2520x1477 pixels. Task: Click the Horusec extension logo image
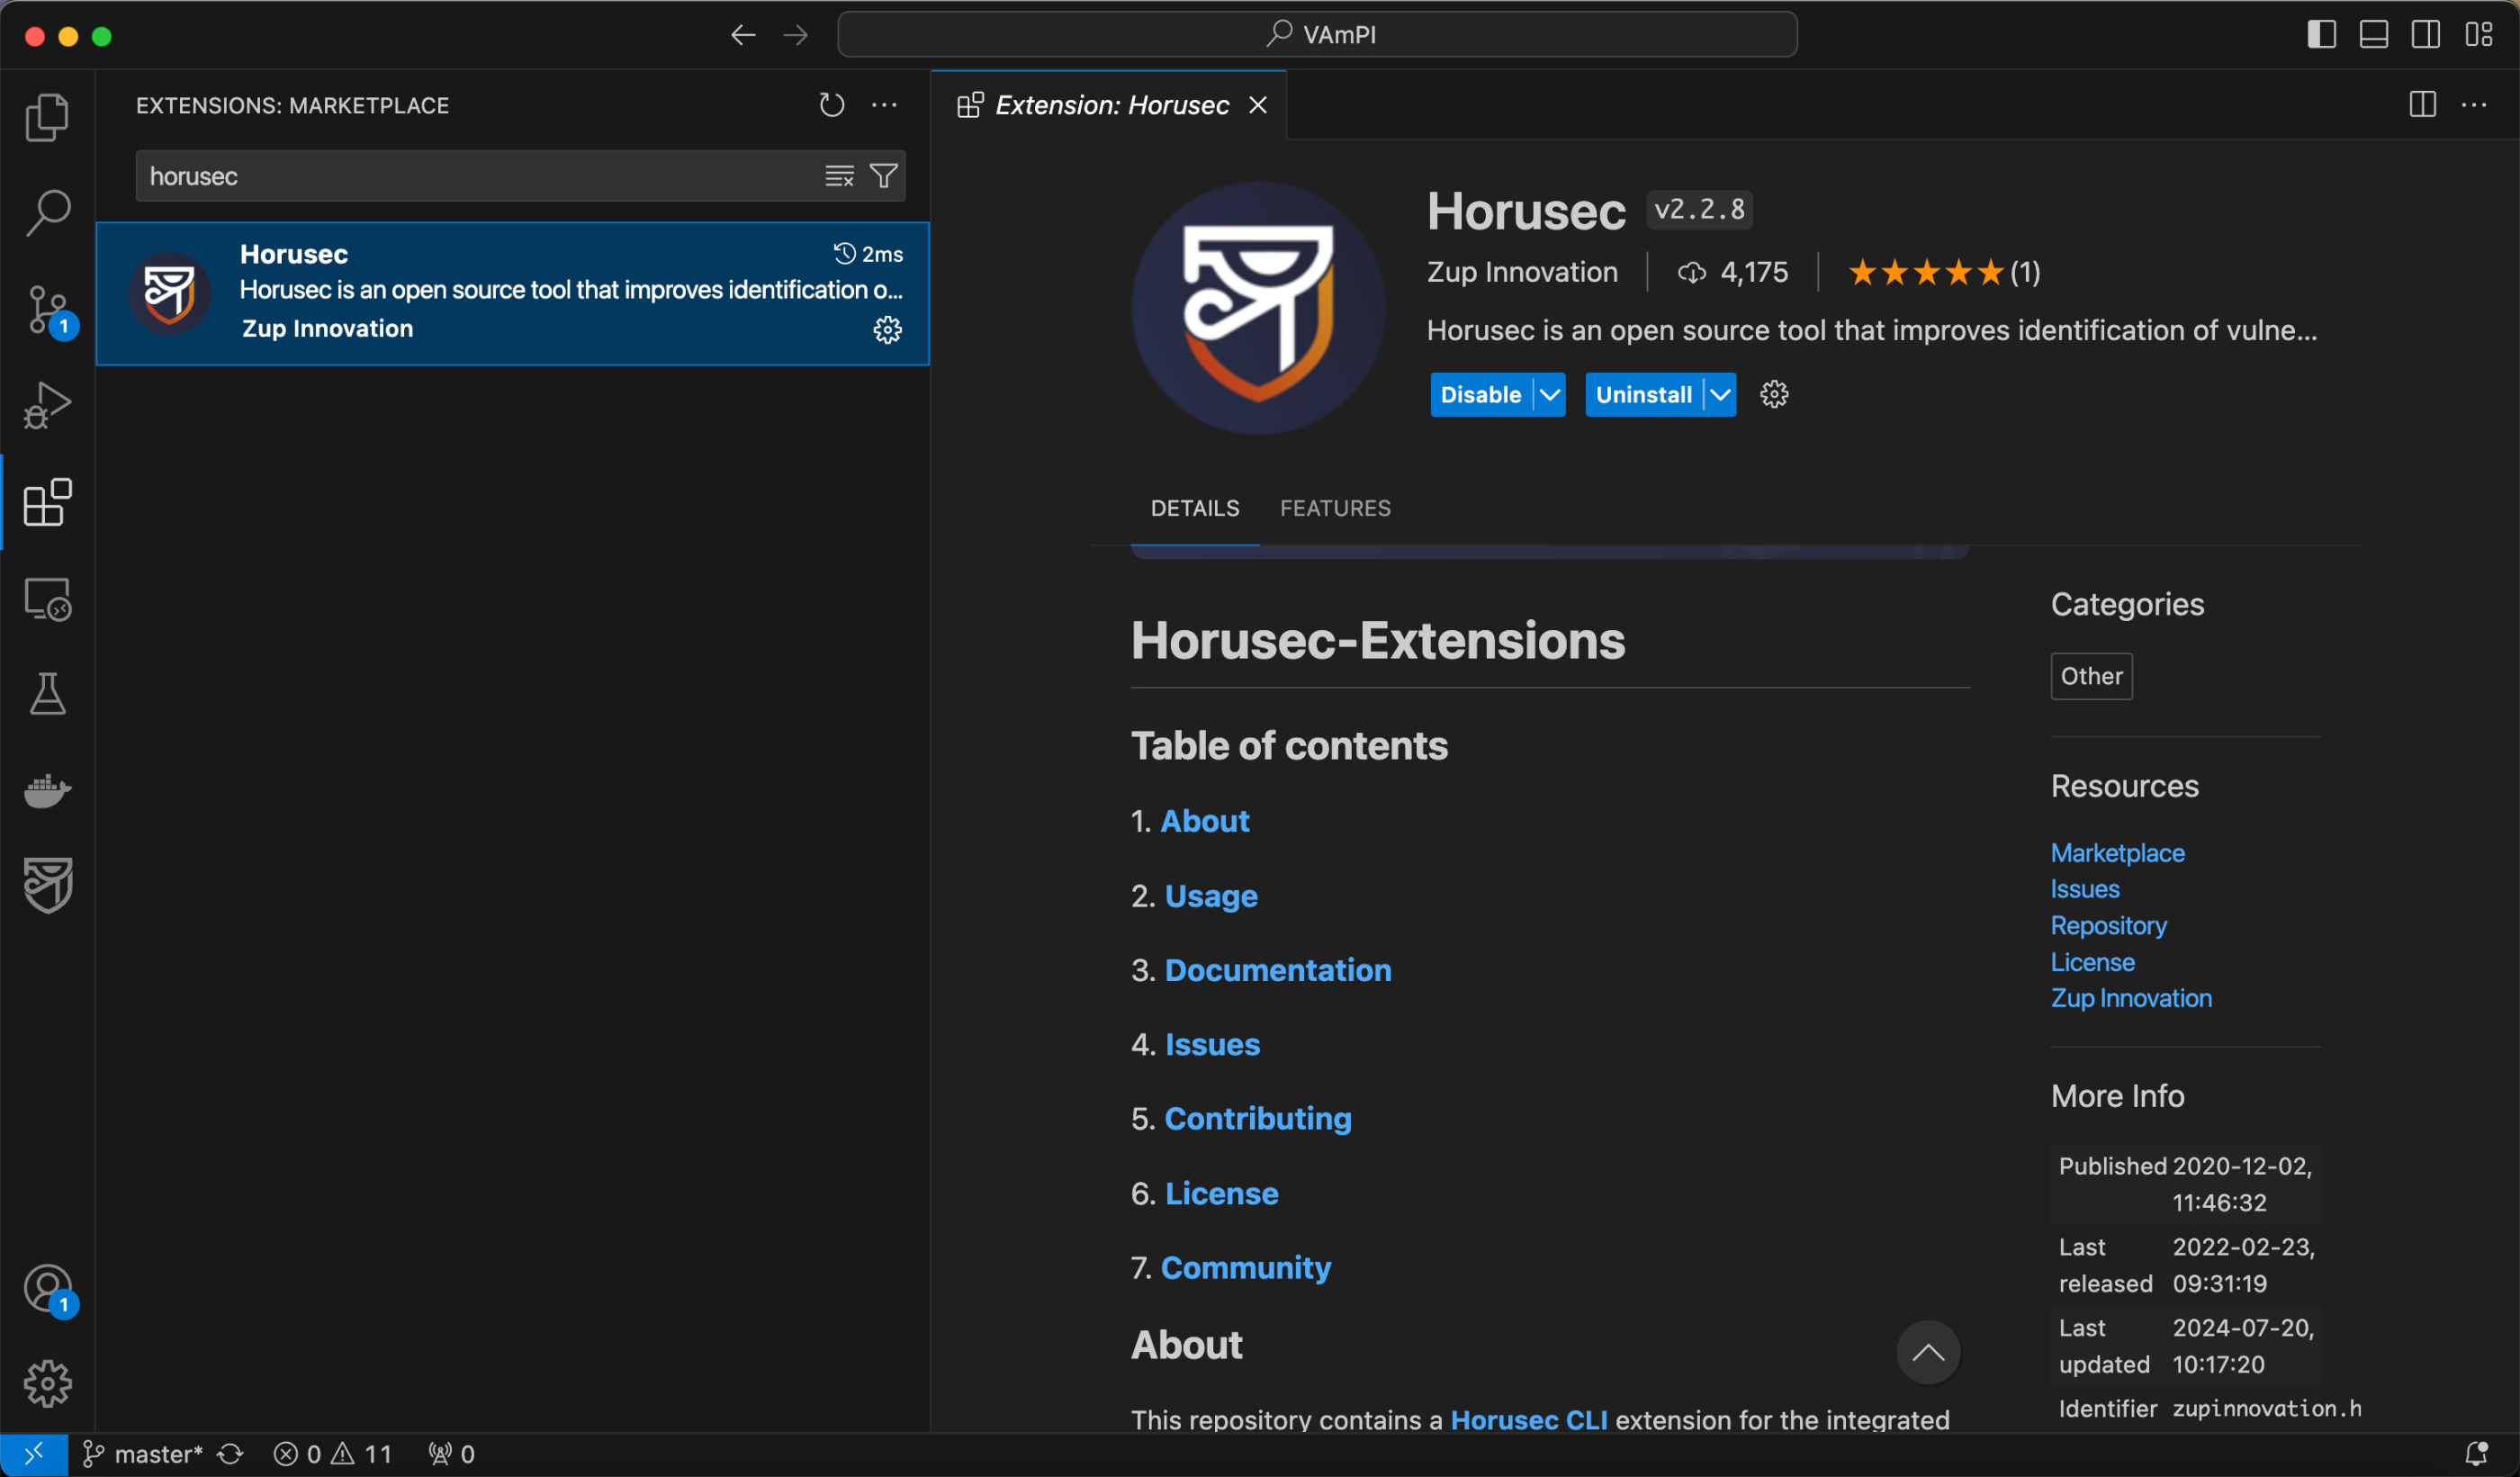coord(1258,308)
